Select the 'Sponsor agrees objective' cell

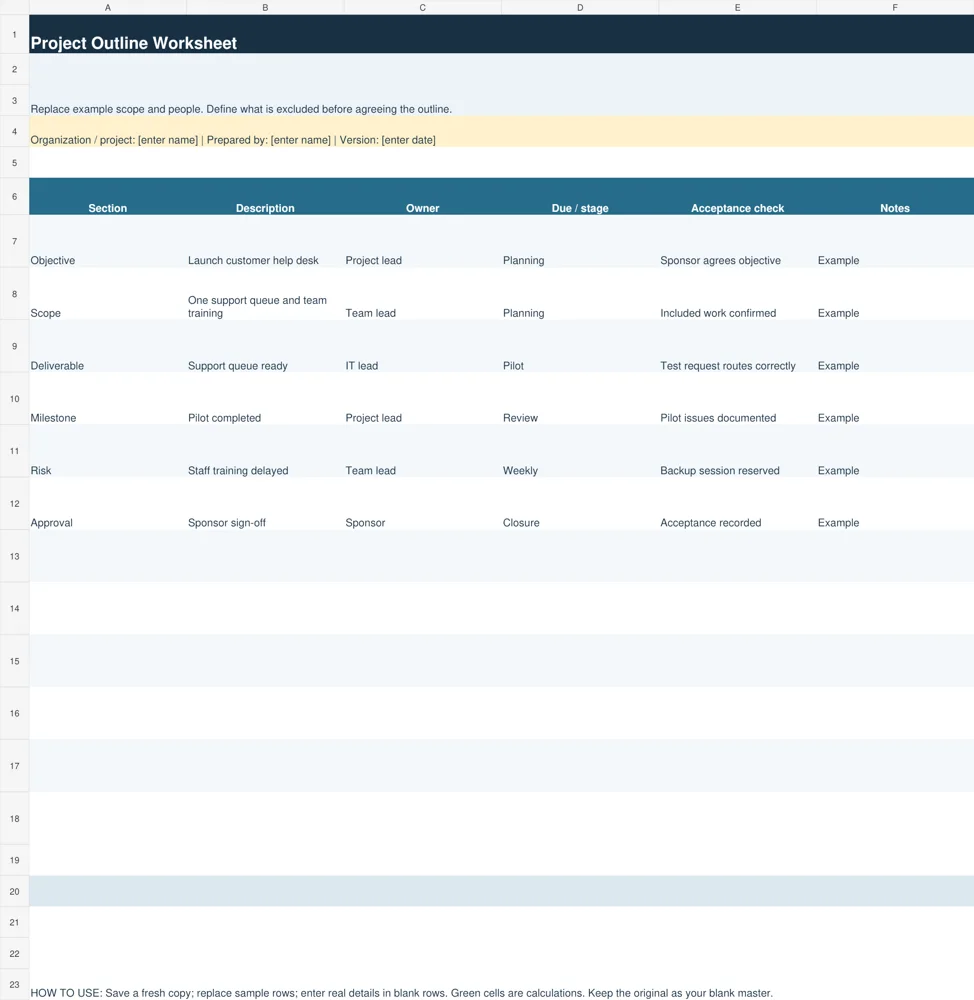(737, 241)
